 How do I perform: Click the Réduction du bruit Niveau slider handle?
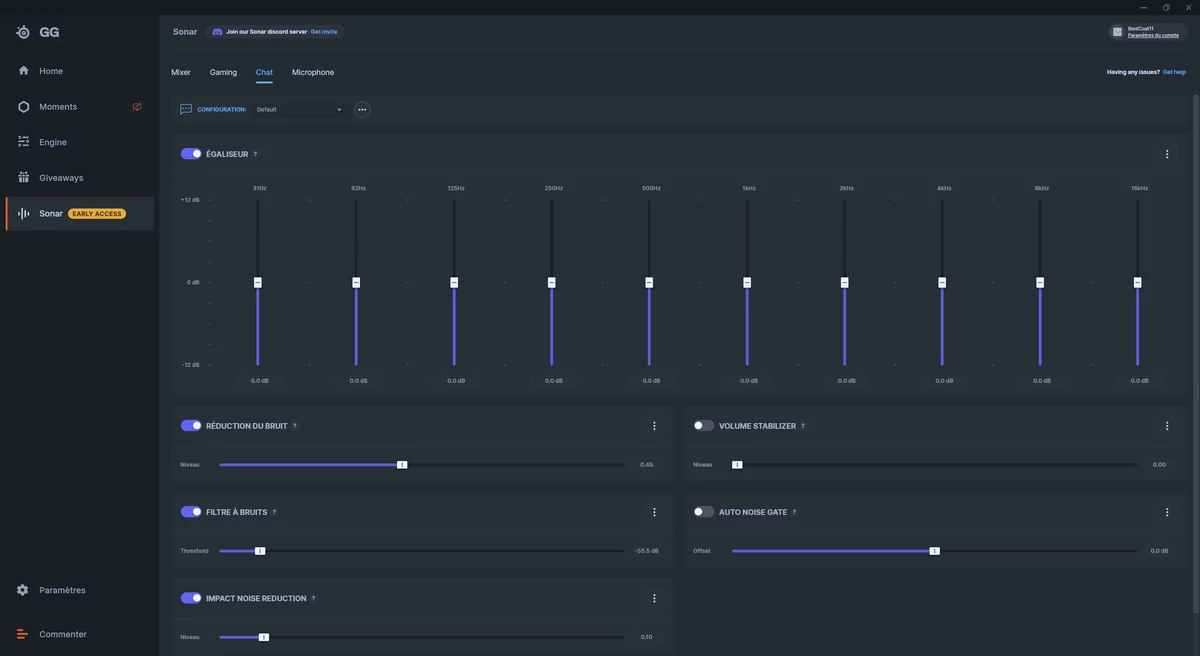point(402,465)
